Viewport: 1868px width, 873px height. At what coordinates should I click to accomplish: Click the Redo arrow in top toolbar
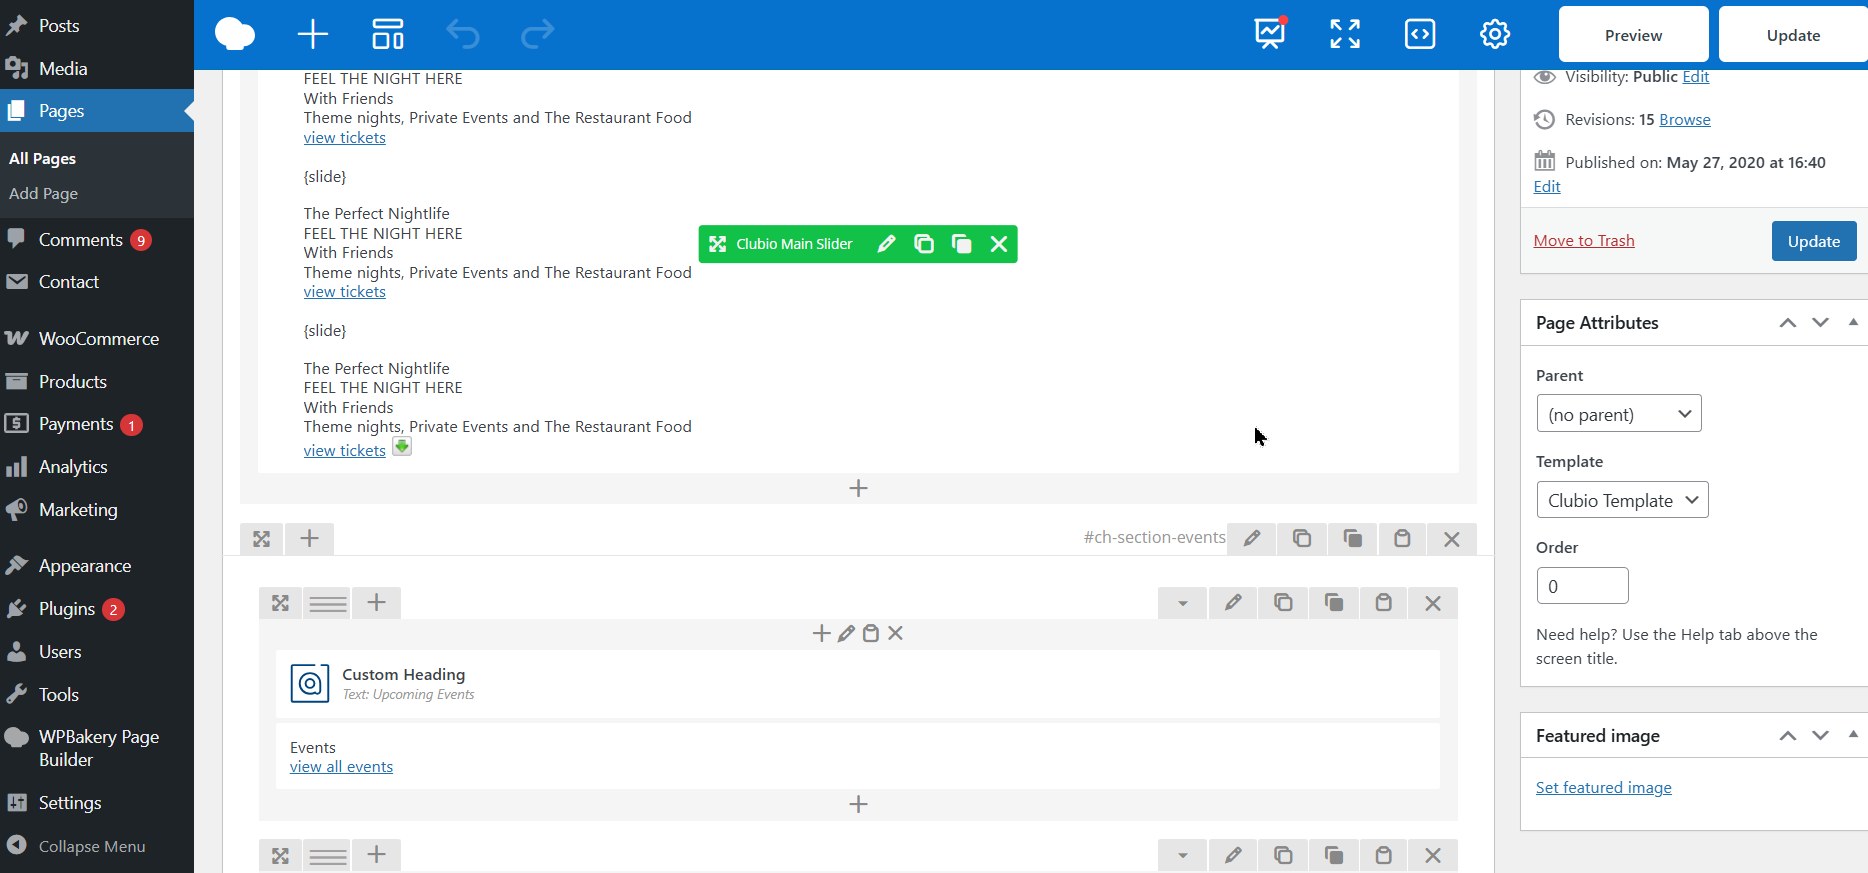coord(537,34)
